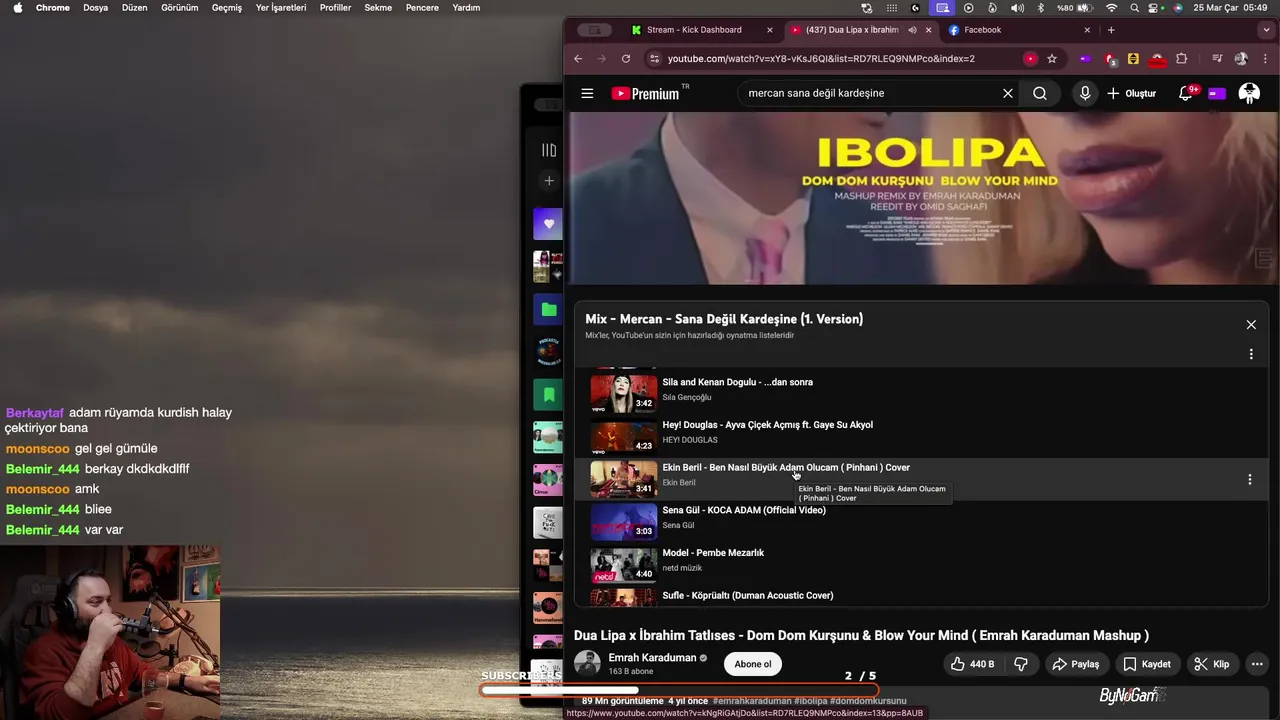The image size is (1280, 720).
Task: Open library icon in background window sidebar
Action: point(548,150)
